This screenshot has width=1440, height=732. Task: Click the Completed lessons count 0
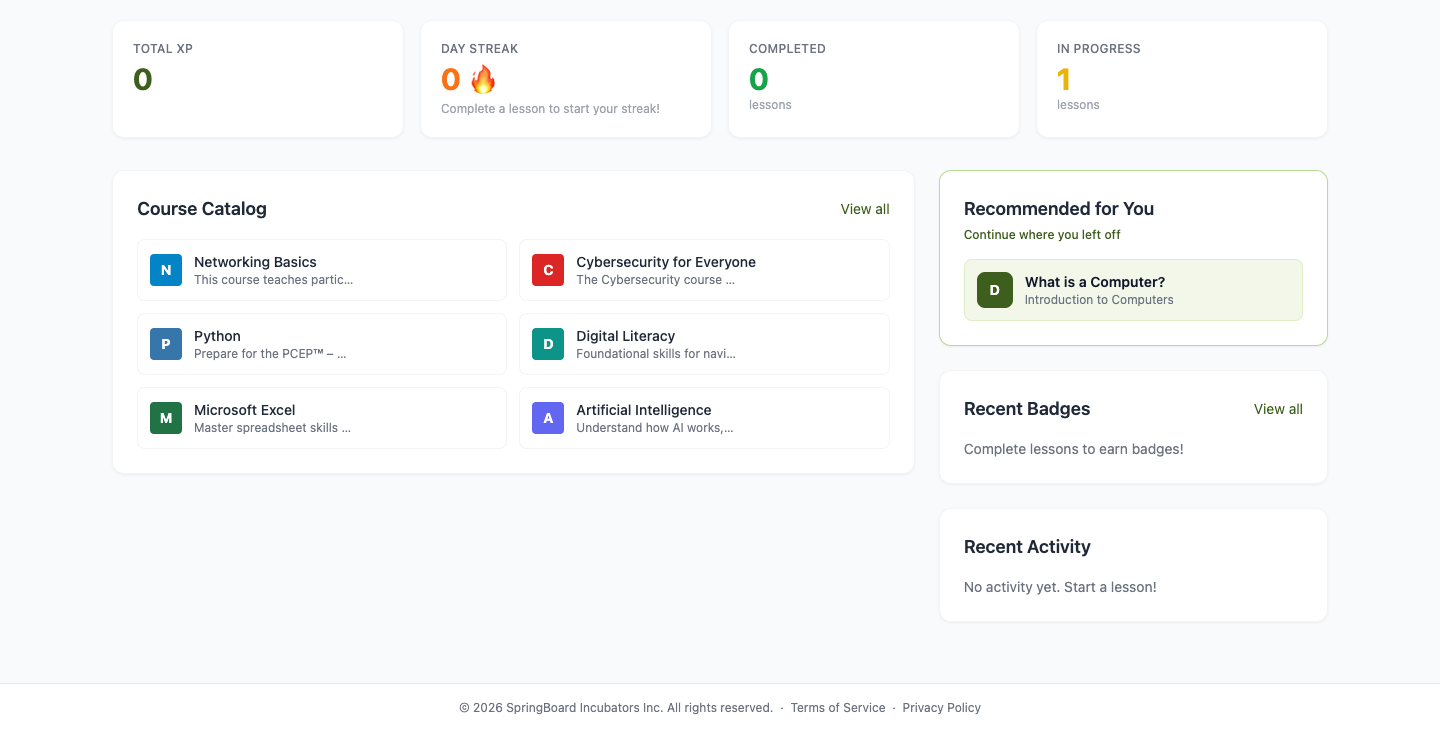point(759,80)
